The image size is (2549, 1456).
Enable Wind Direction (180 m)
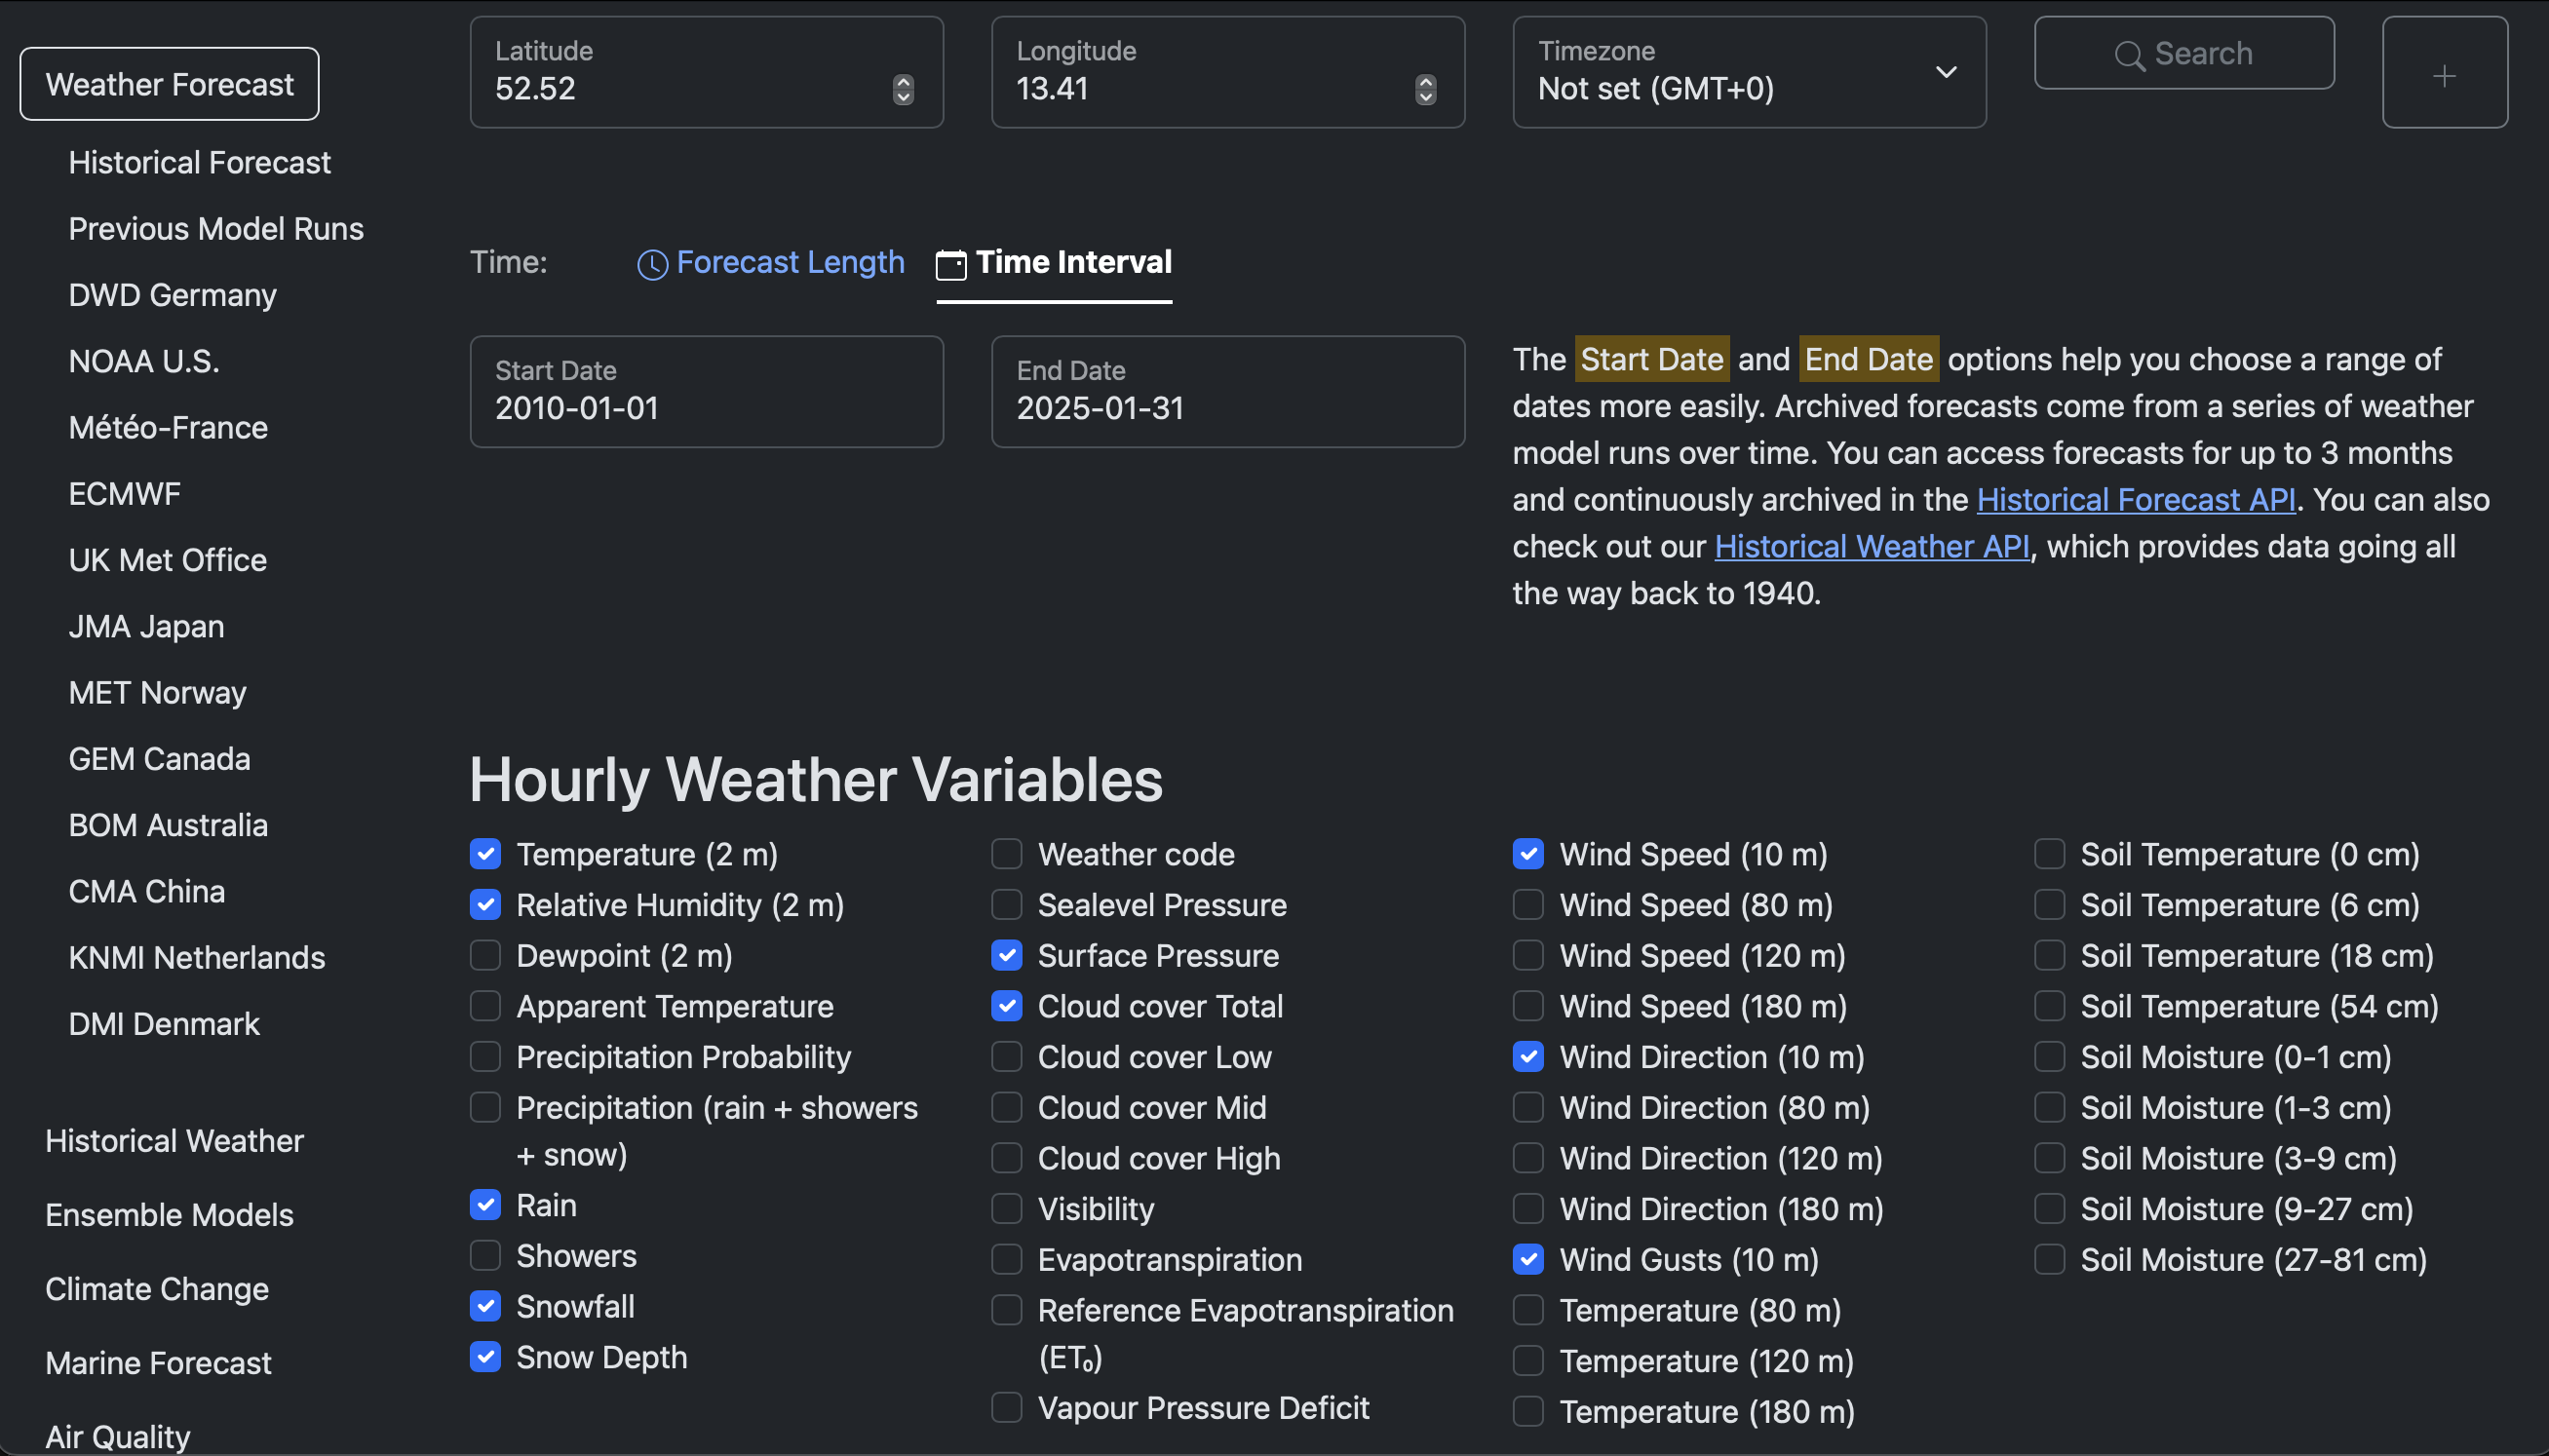pyautogui.click(x=1528, y=1208)
